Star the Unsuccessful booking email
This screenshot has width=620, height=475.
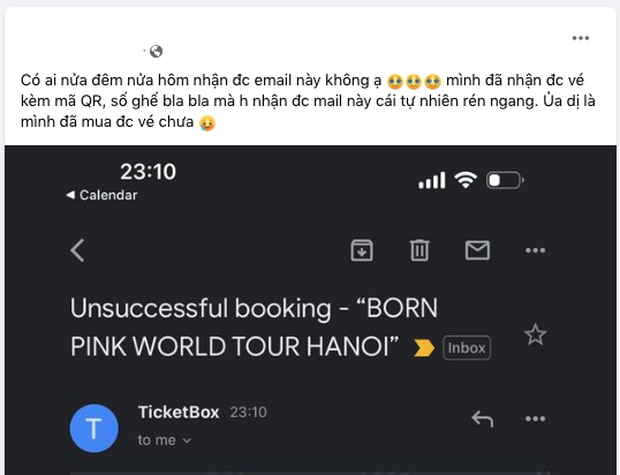tap(536, 335)
